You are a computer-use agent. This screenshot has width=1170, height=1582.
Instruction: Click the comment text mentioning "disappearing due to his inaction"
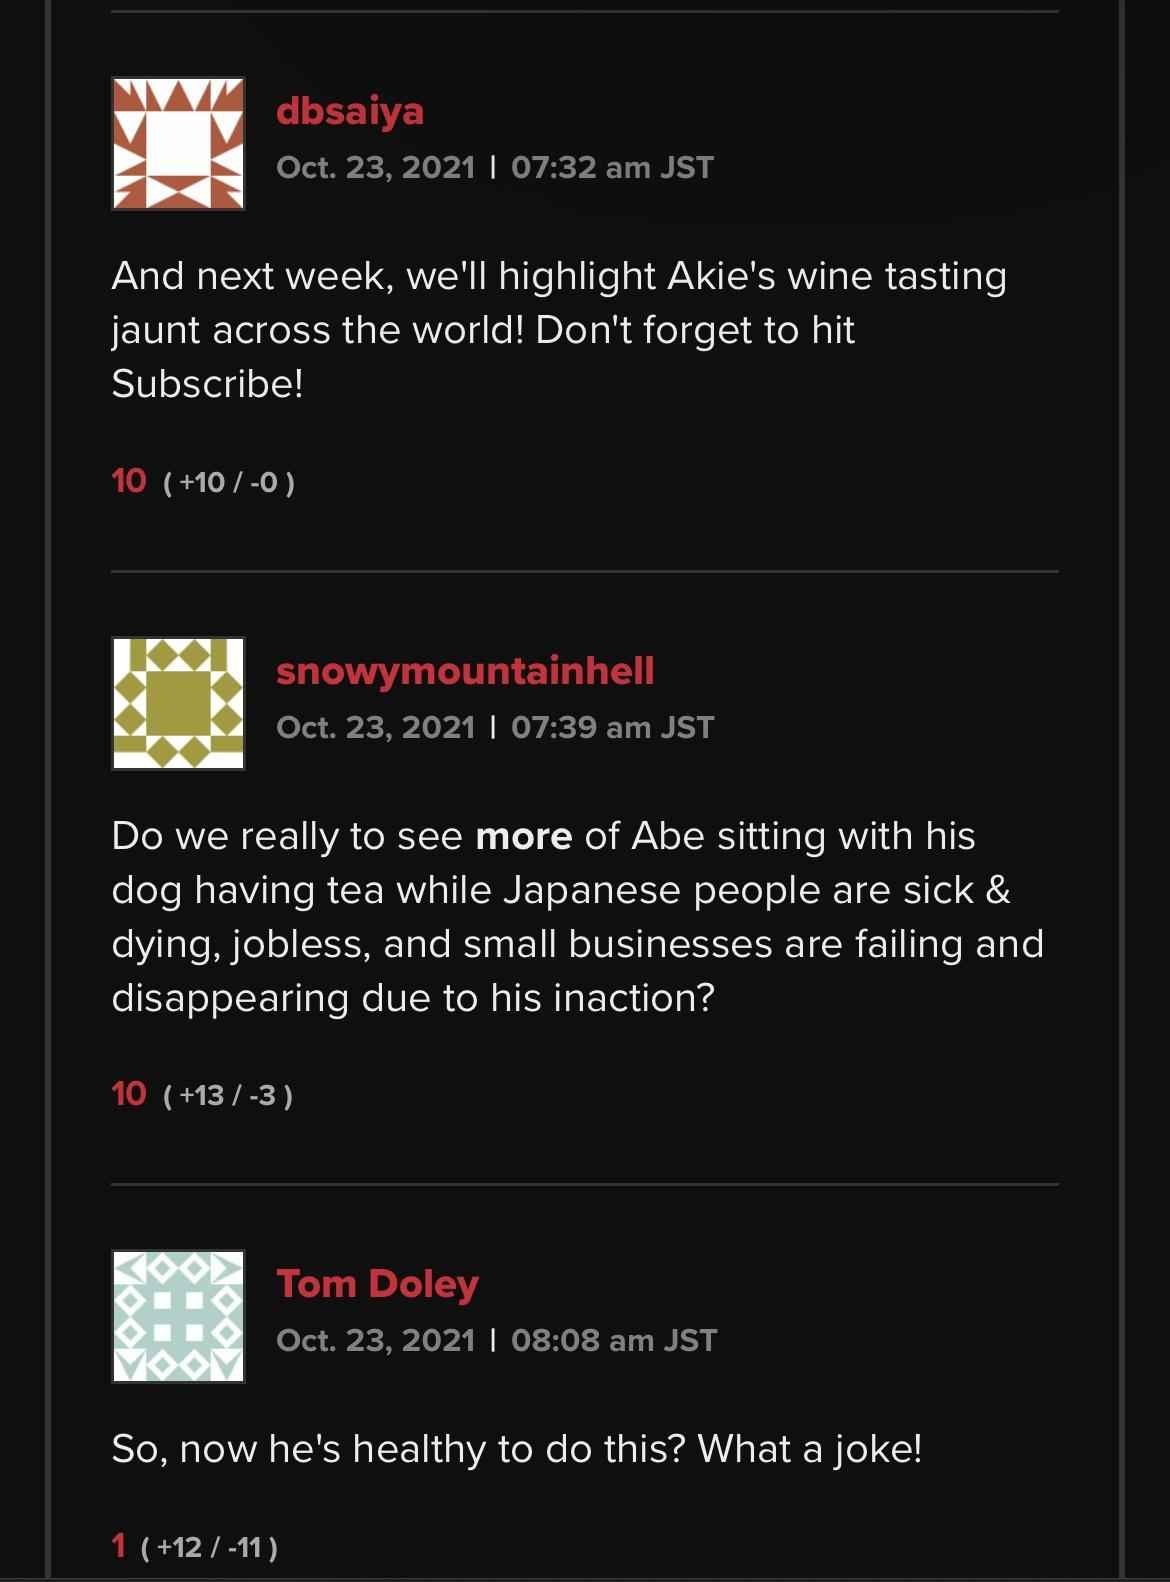pyautogui.click(x=413, y=998)
